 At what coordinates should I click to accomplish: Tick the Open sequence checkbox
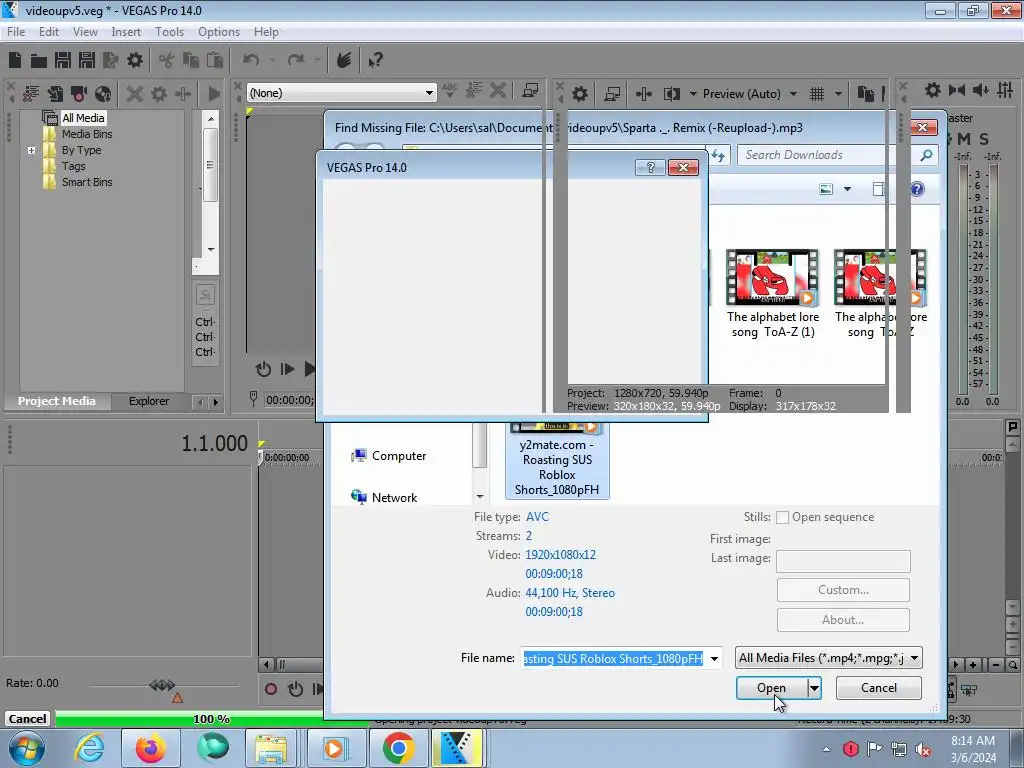tap(782, 517)
